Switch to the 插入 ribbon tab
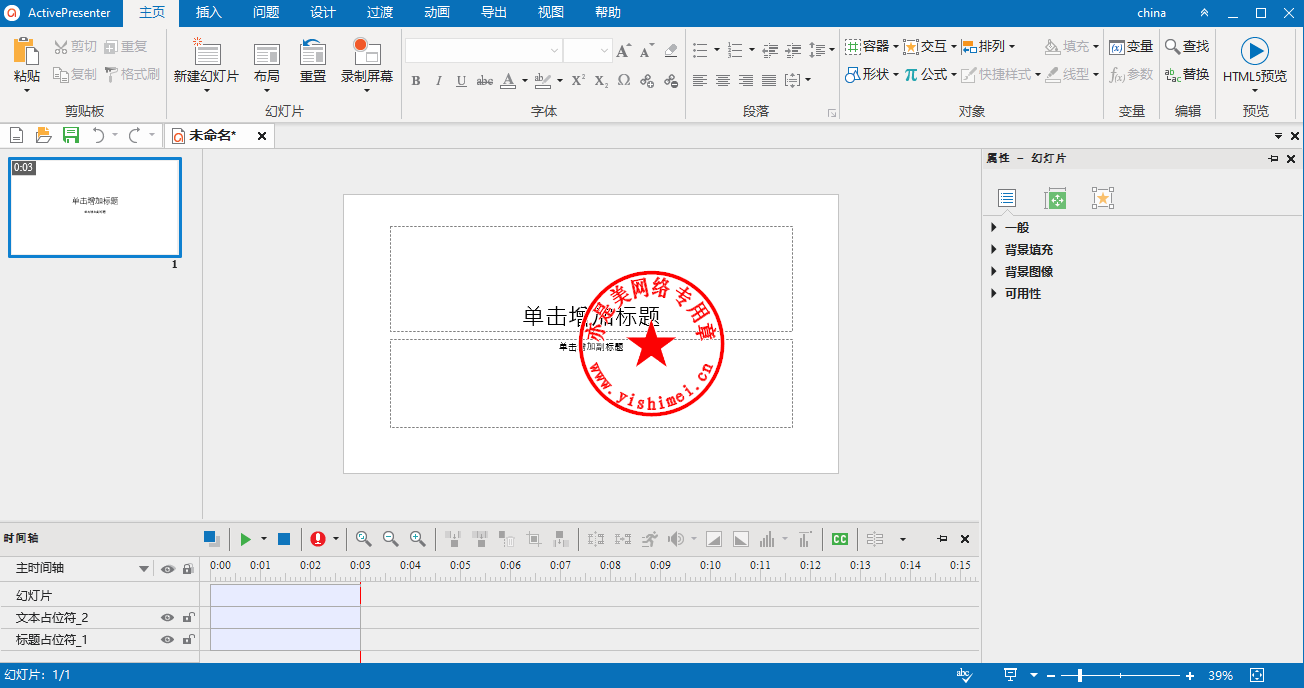Viewport: 1304px width, 688px height. (209, 13)
